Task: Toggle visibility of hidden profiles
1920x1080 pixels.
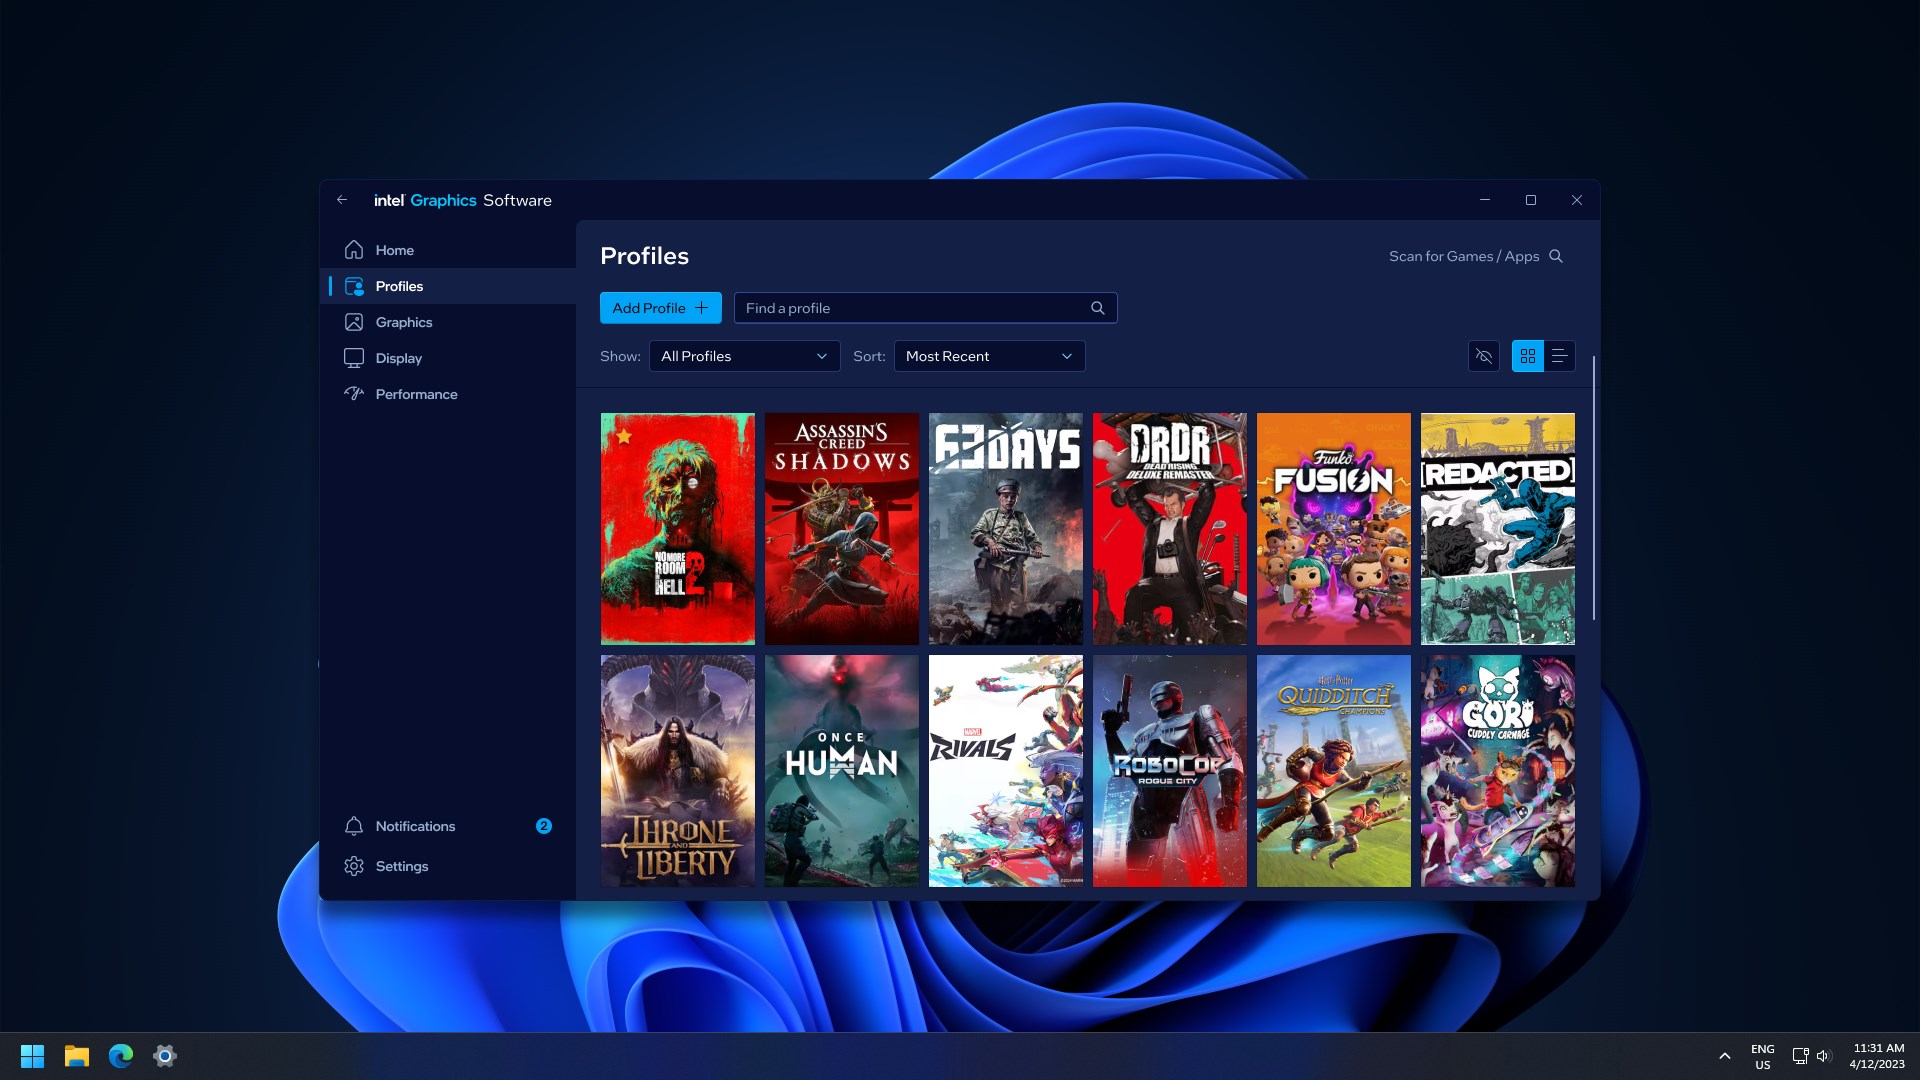Action: point(1483,355)
